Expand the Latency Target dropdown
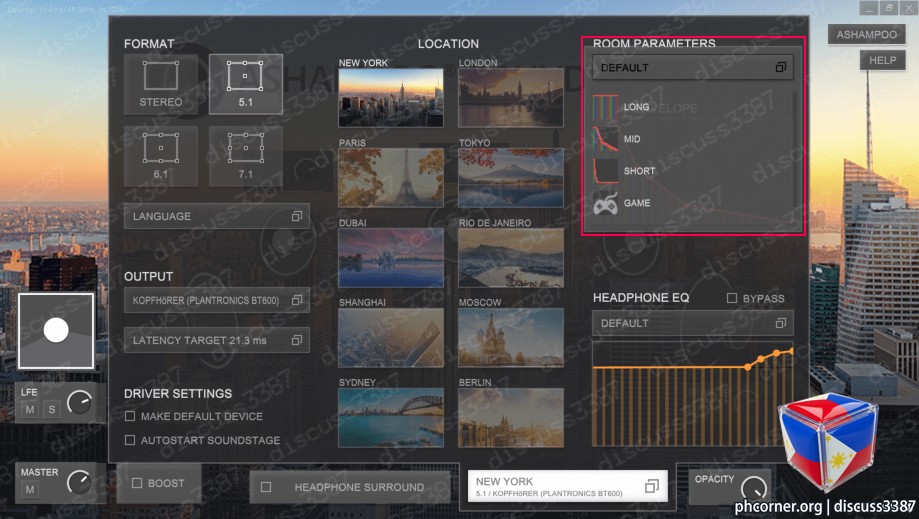 [217, 340]
